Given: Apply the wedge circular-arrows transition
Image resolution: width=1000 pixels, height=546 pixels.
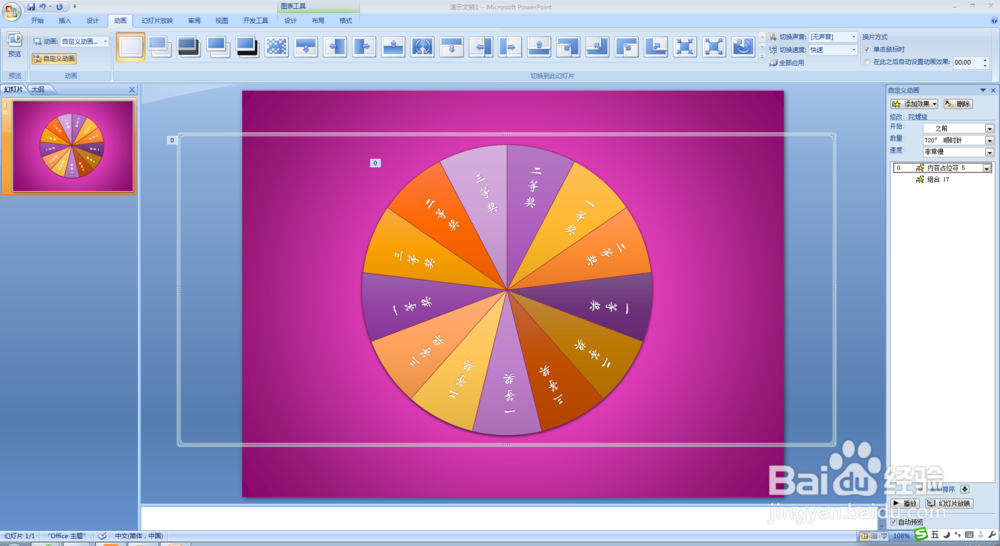Looking at the screenshot, I should [x=422, y=47].
